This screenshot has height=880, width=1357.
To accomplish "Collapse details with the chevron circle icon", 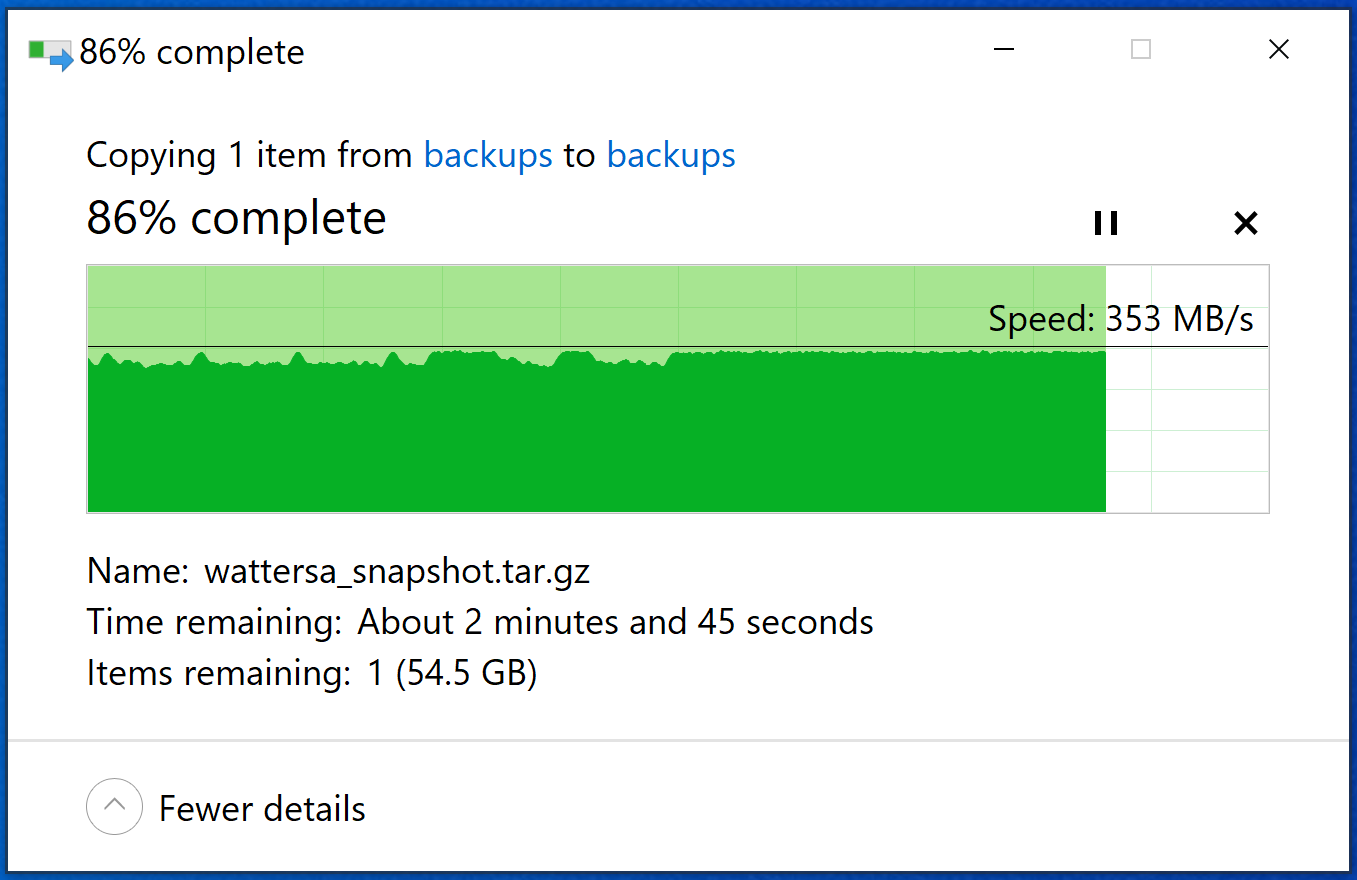I will [114, 806].
